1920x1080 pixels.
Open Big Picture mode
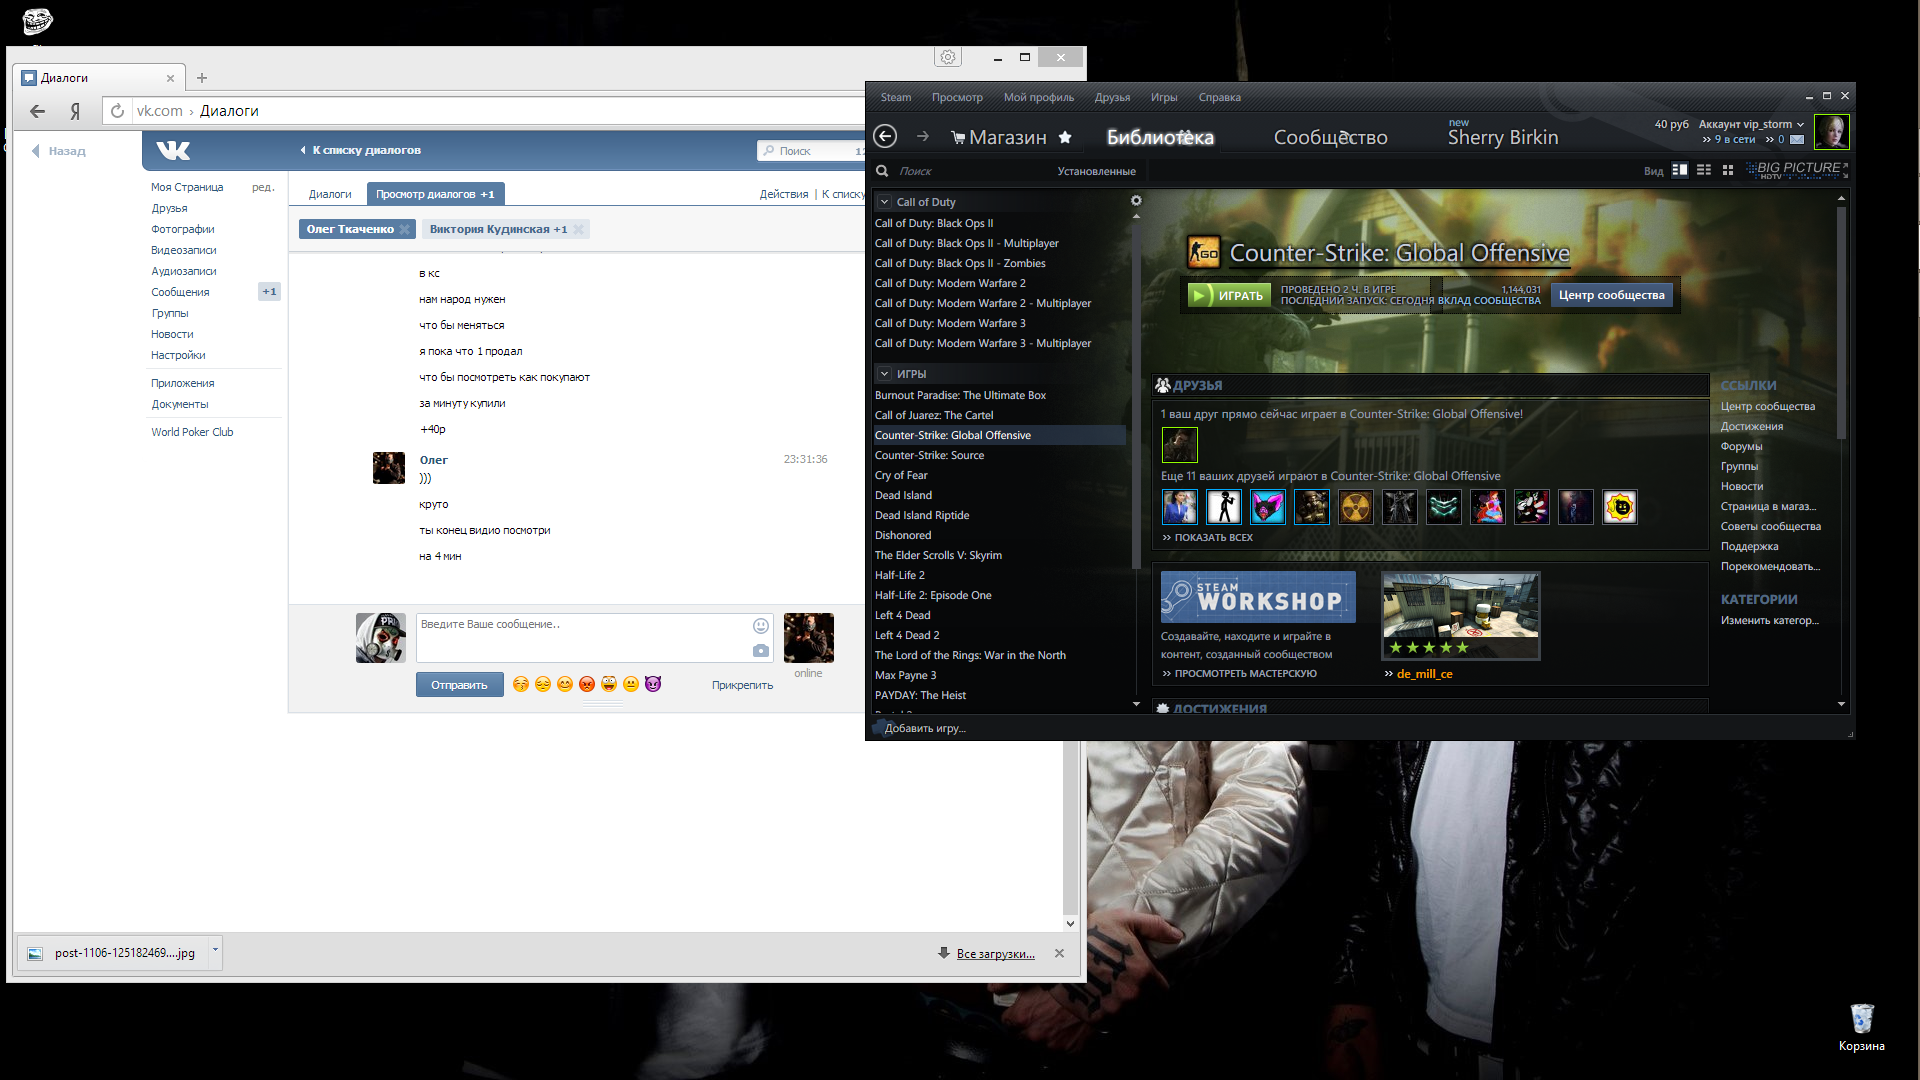coord(1797,169)
